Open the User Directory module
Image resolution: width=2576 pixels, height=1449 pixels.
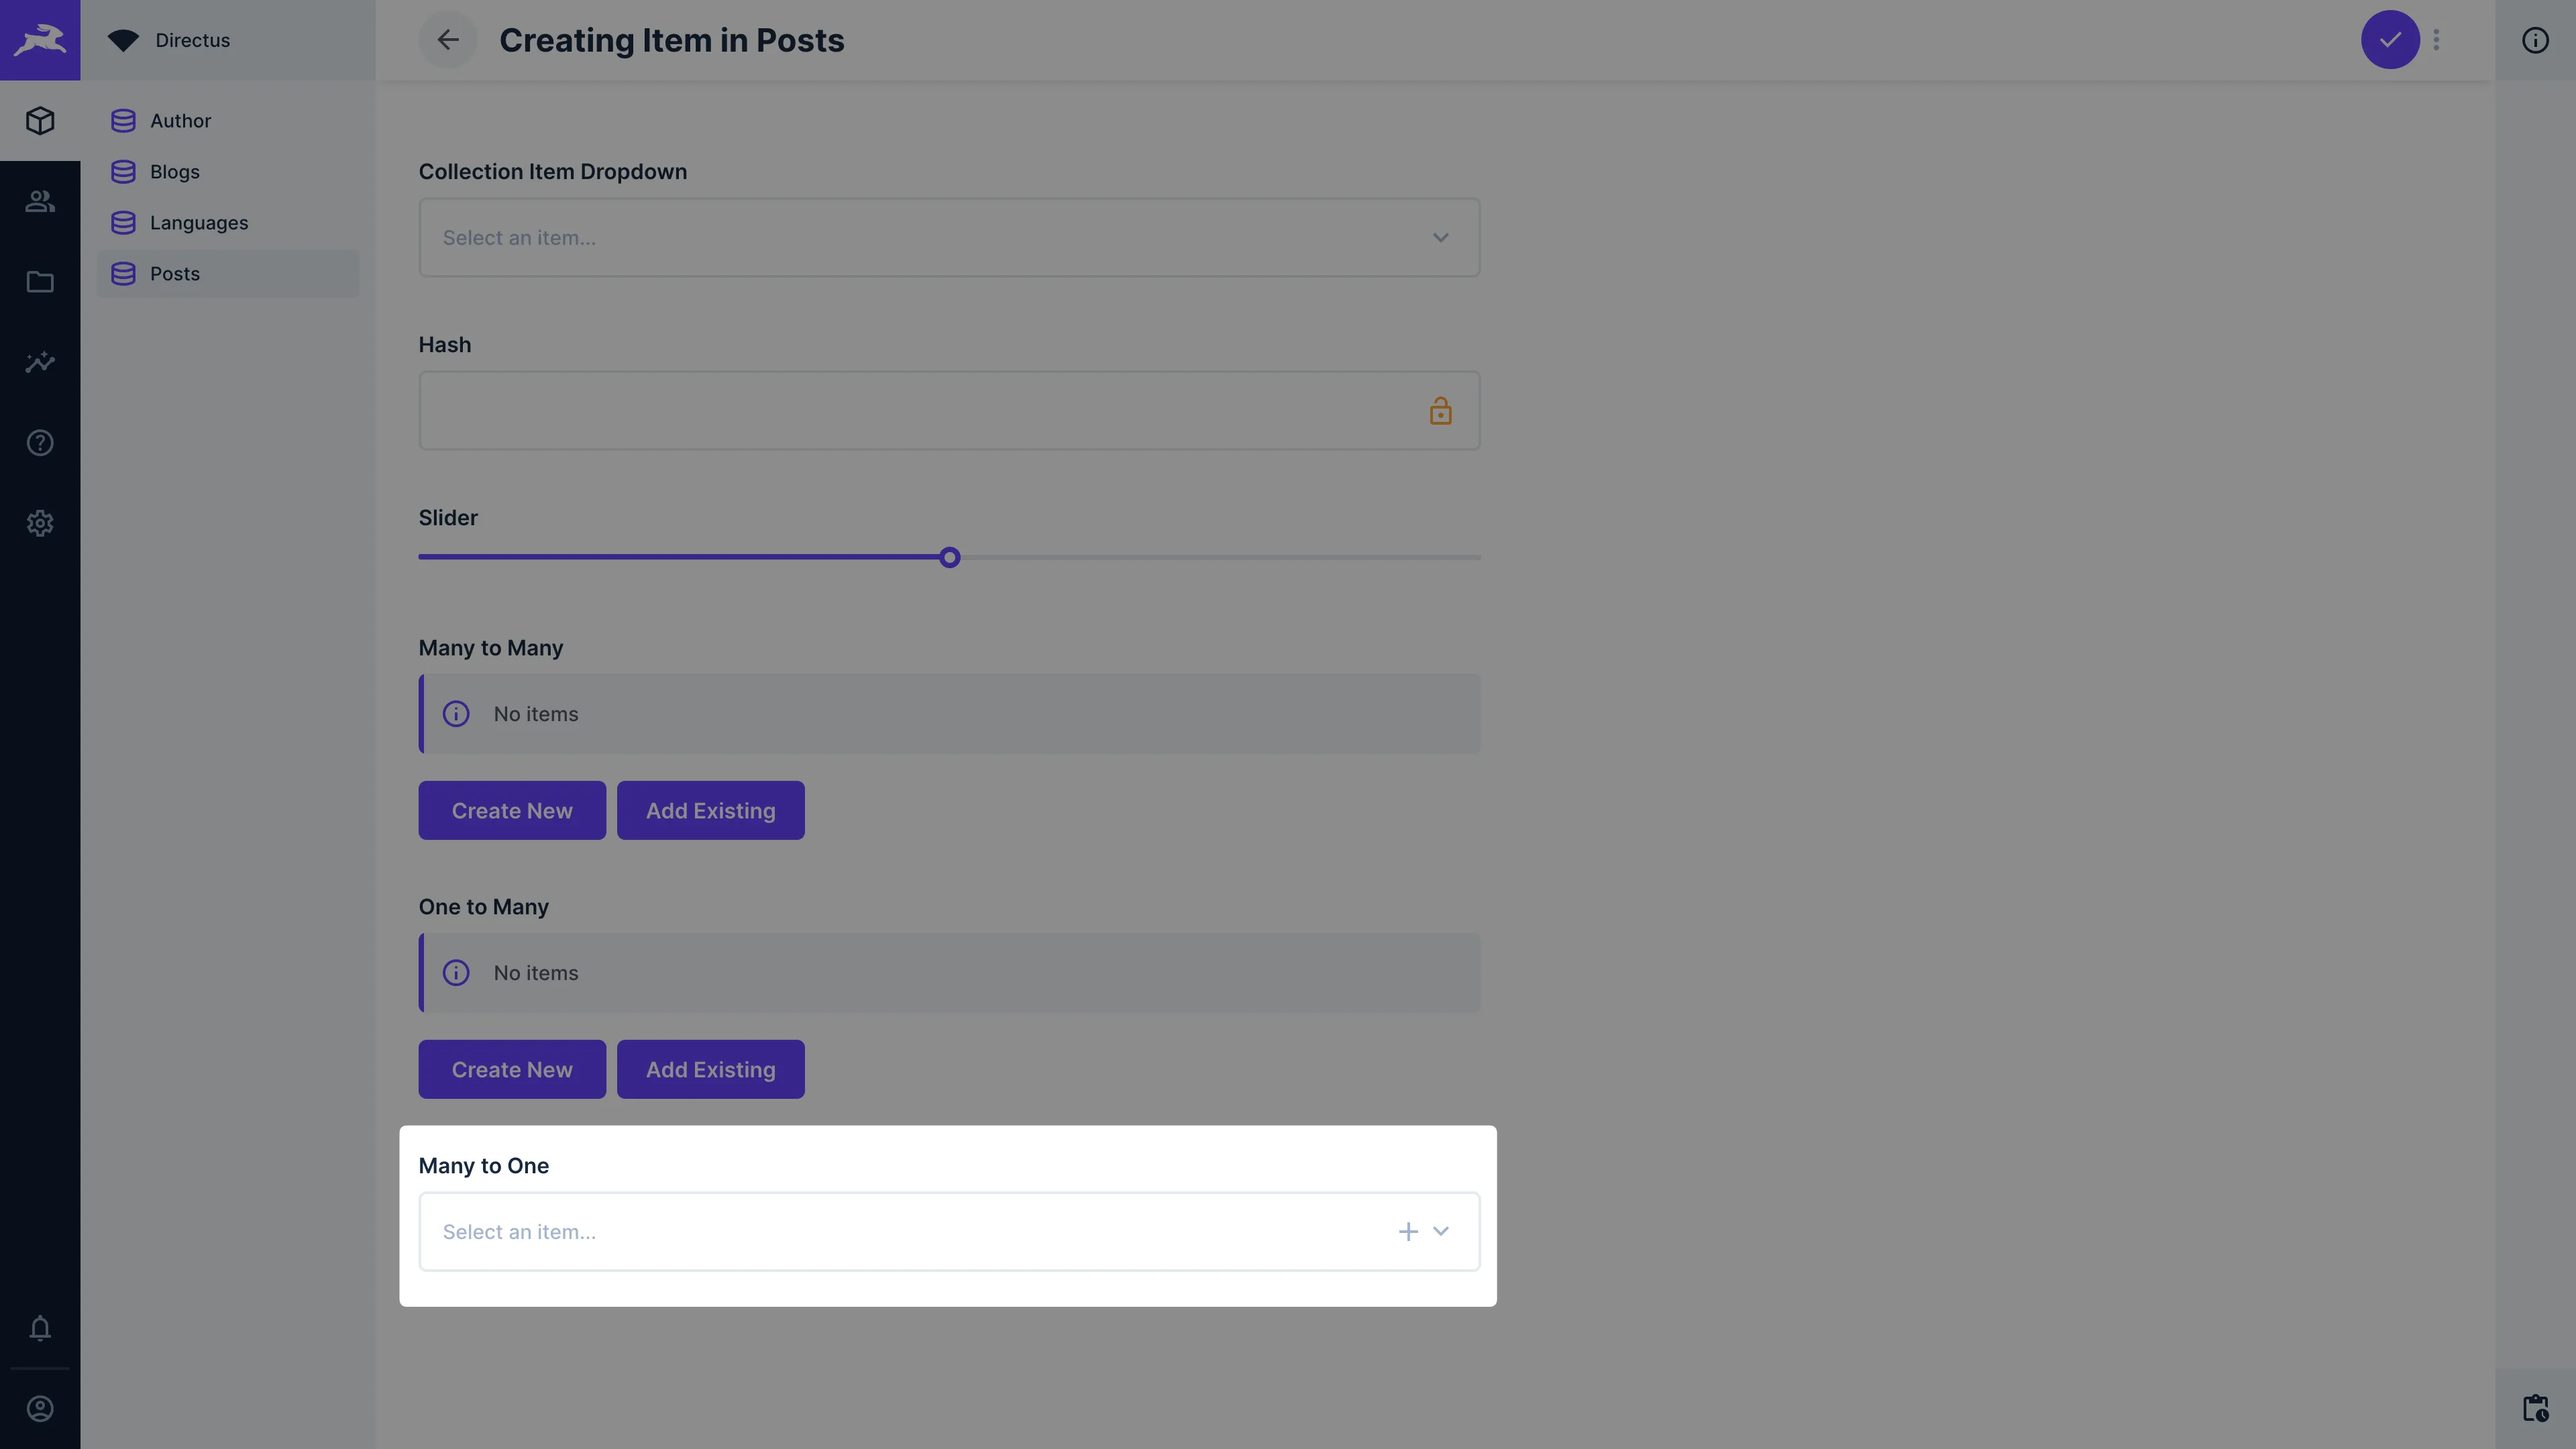[x=40, y=201]
